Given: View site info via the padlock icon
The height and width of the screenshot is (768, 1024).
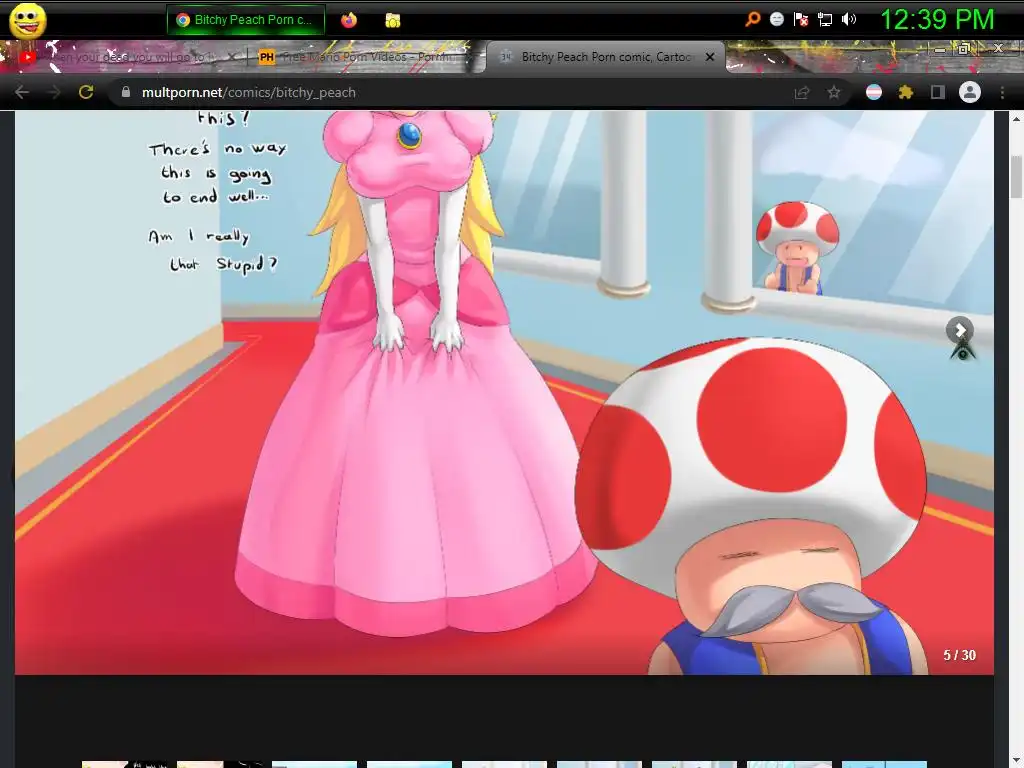Looking at the screenshot, I should coord(126,92).
